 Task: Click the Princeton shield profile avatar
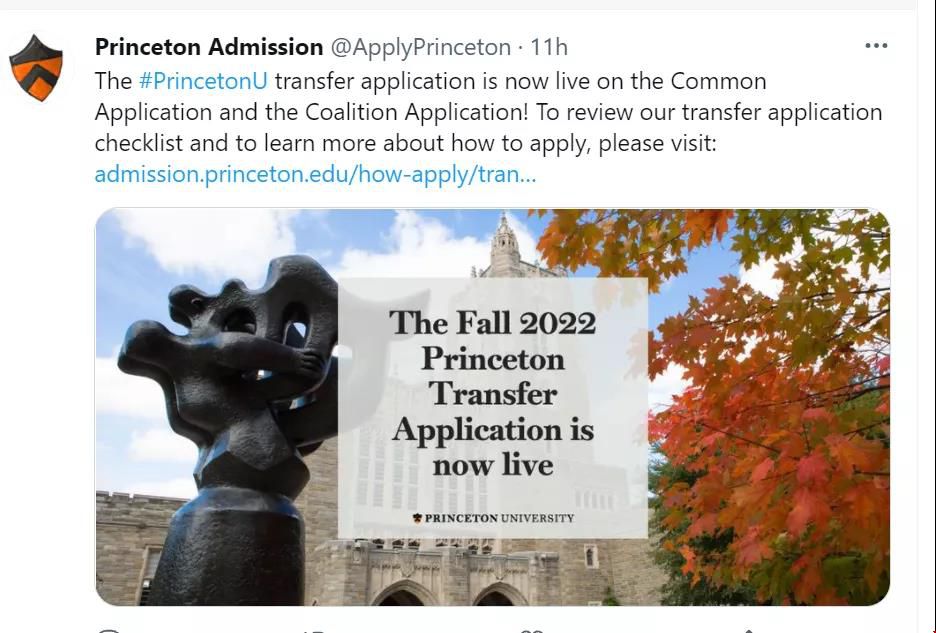point(36,68)
